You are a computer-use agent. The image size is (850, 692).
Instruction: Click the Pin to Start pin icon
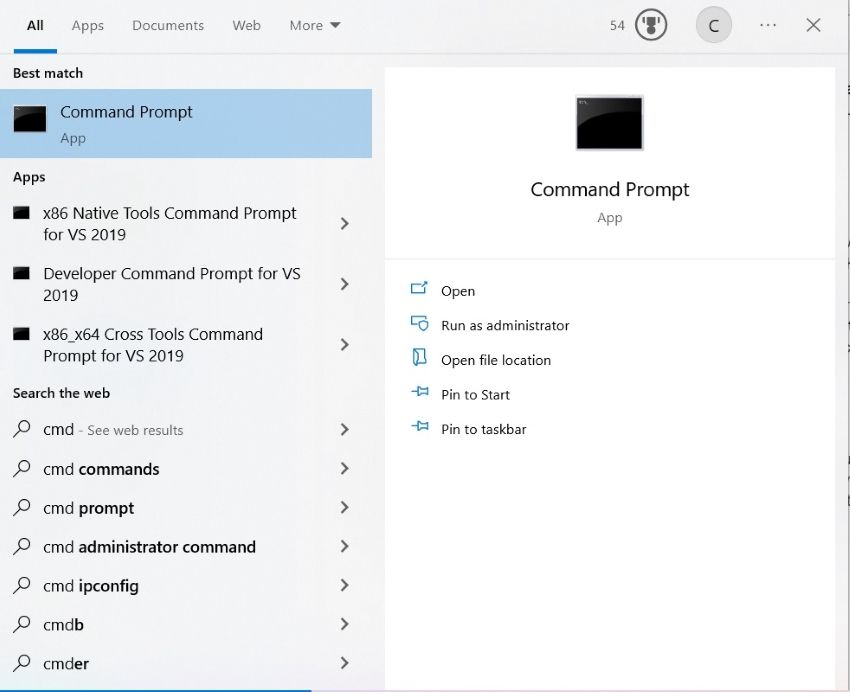419,394
